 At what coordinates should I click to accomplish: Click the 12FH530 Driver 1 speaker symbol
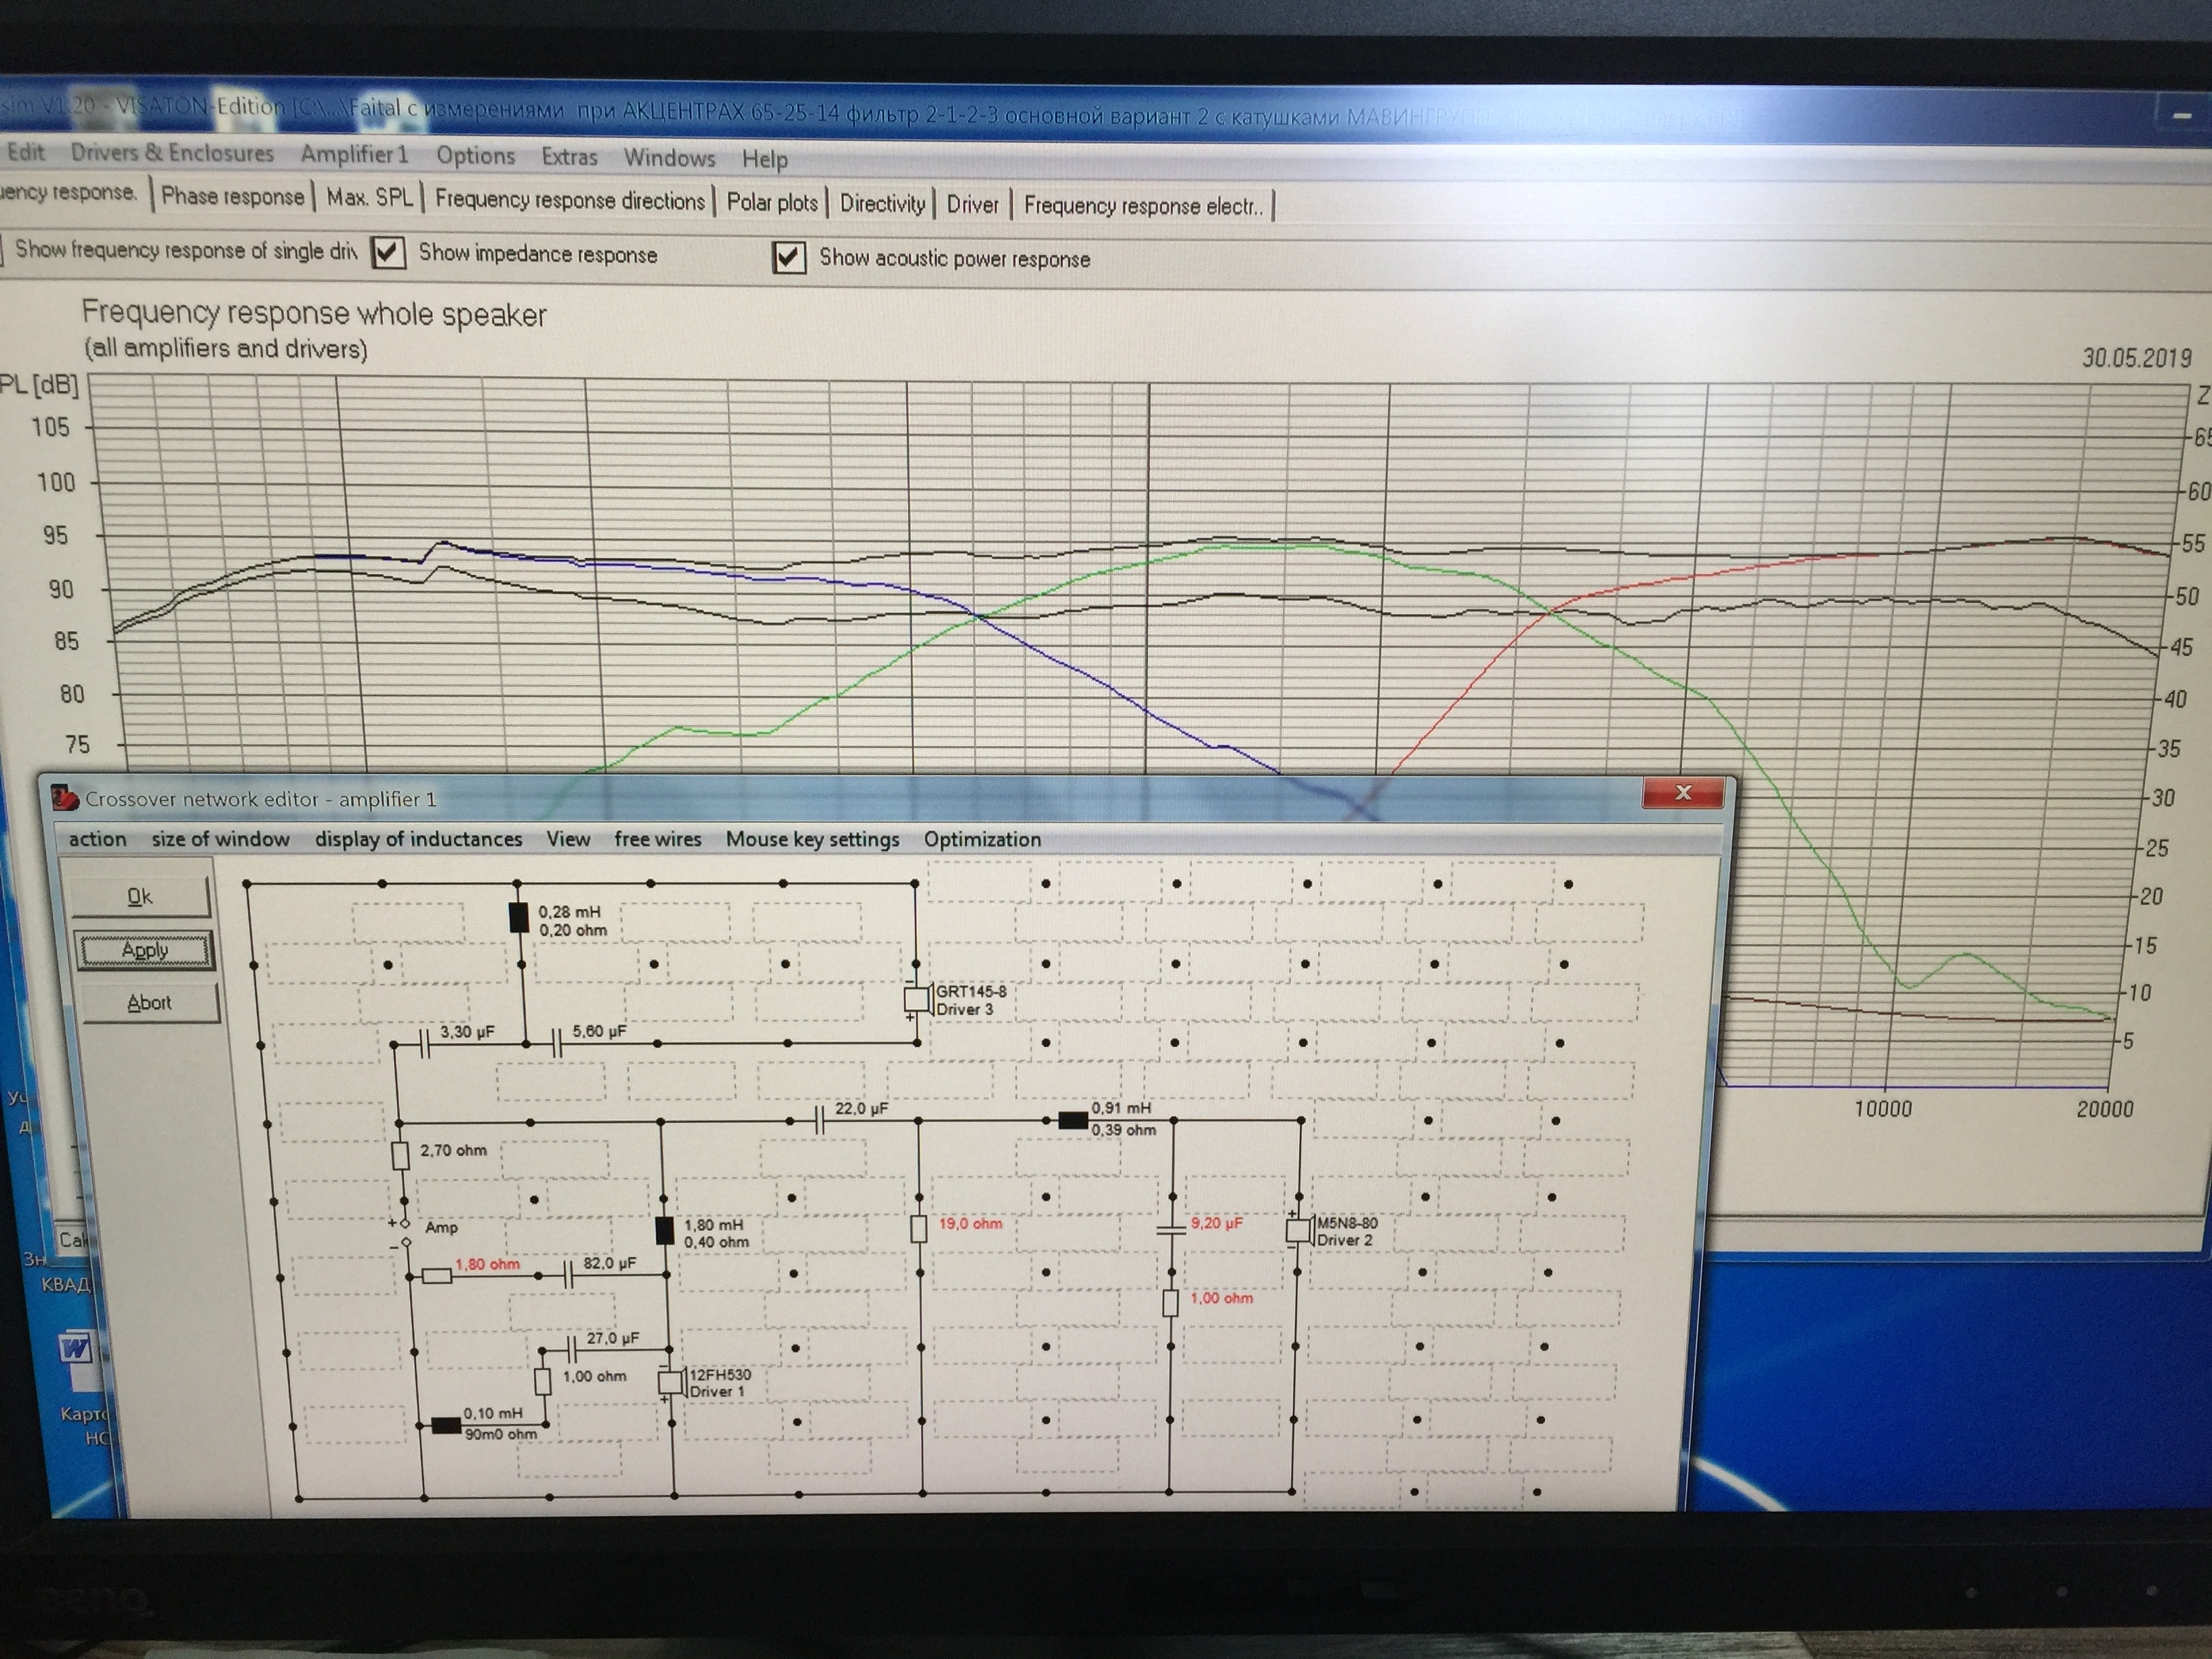tap(671, 1382)
